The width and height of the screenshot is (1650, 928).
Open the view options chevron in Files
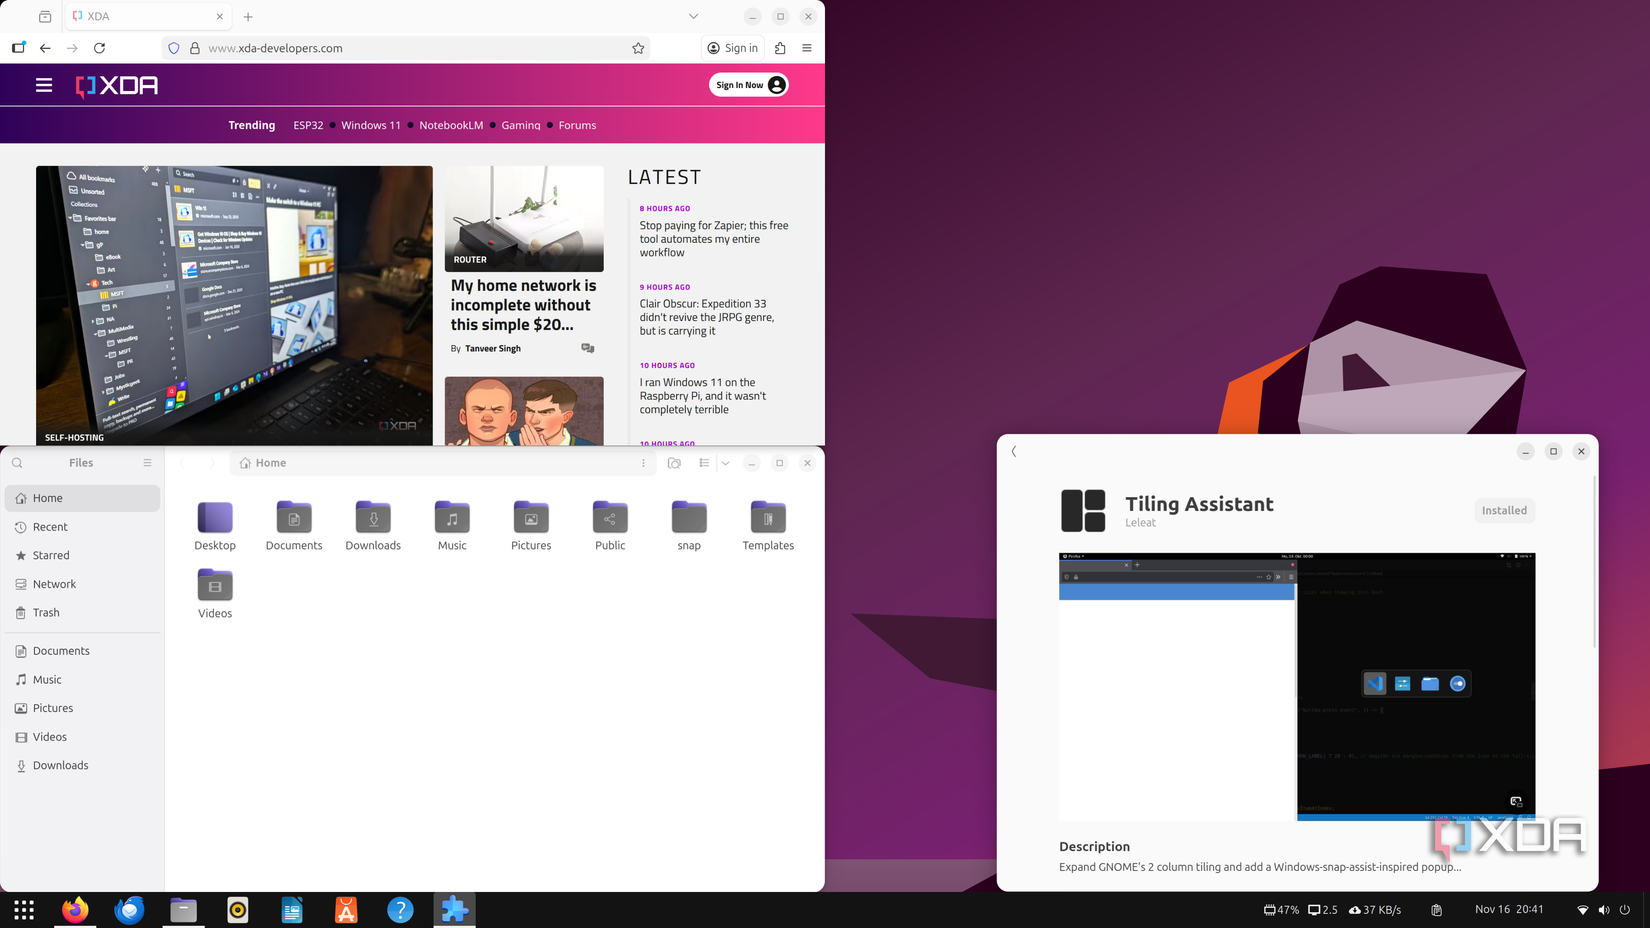pyautogui.click(x=726, y=462)
